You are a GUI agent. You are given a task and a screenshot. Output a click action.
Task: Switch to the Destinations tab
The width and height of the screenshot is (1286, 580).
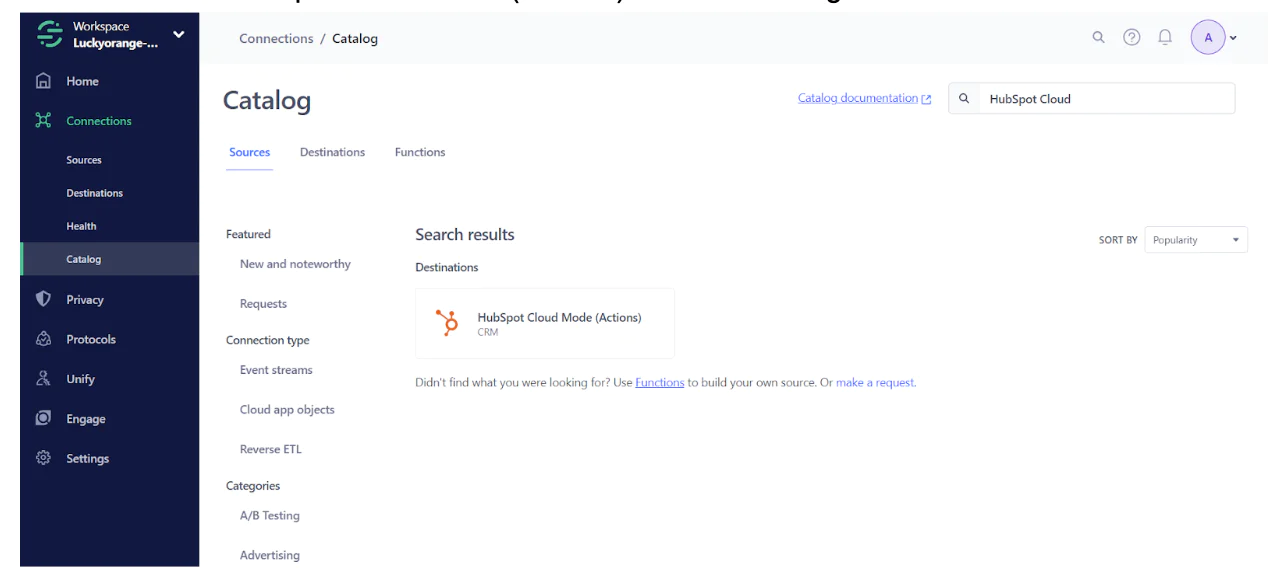(x=332, y=152)
